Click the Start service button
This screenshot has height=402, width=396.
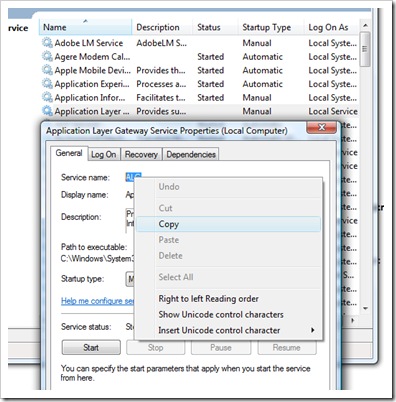(91, 348)
